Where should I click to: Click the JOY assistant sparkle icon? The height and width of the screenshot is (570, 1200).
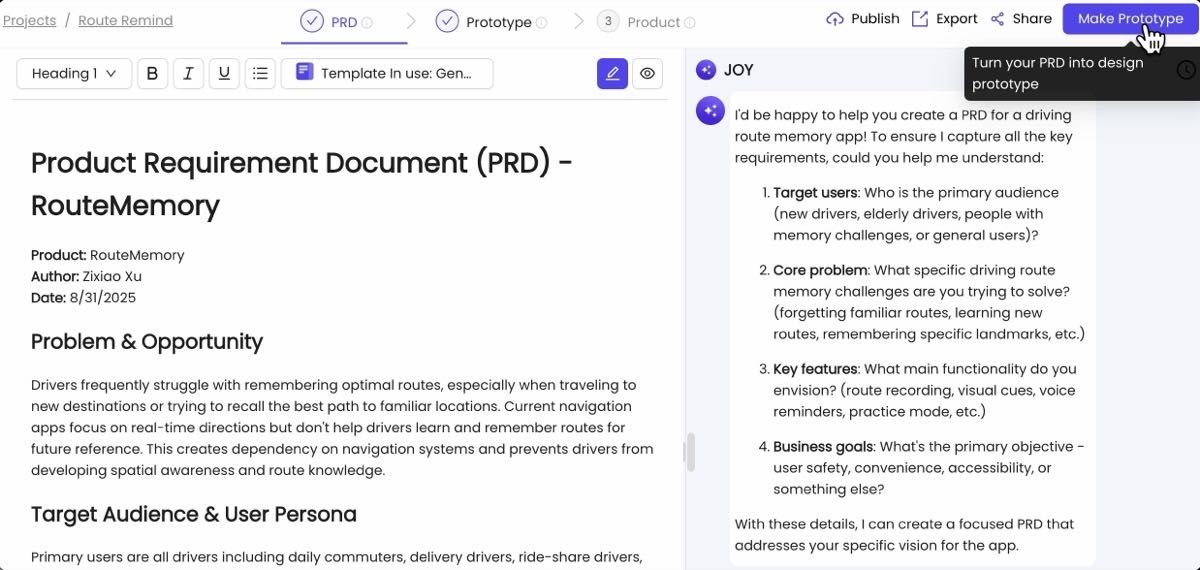coord(707,69)
